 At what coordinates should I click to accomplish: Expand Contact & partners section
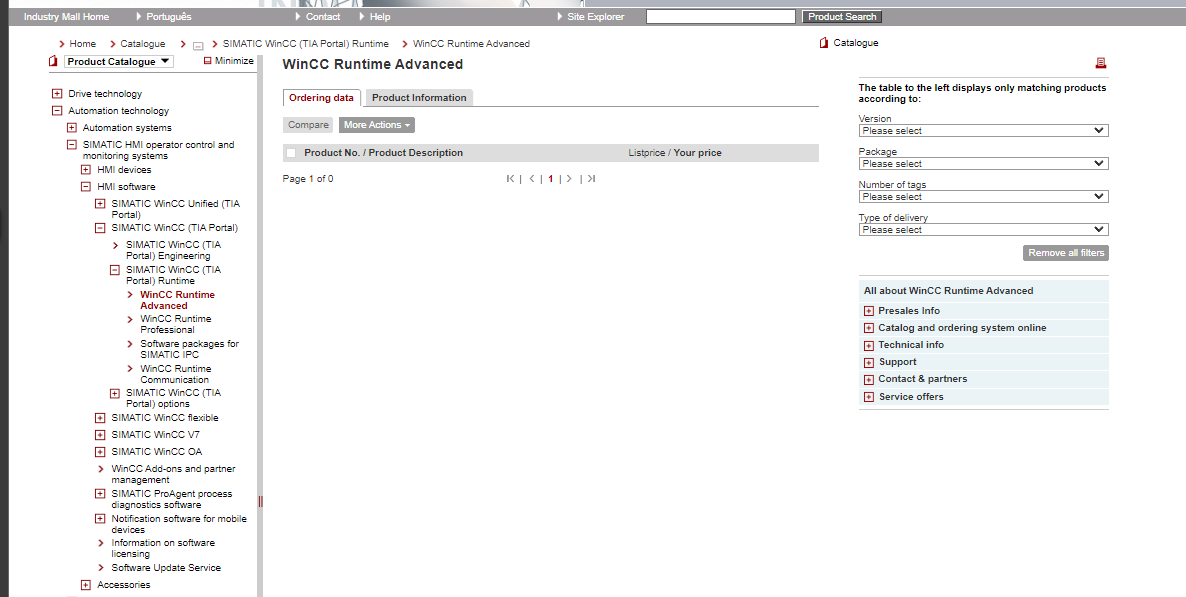point(868,379)
